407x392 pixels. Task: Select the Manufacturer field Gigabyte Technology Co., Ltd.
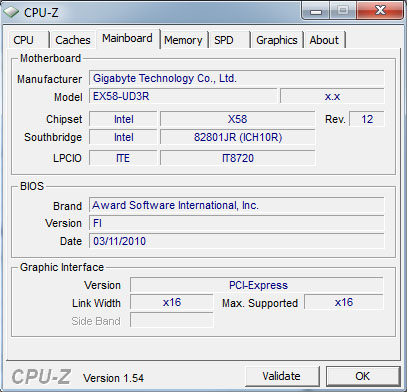(x=237, y=78)
